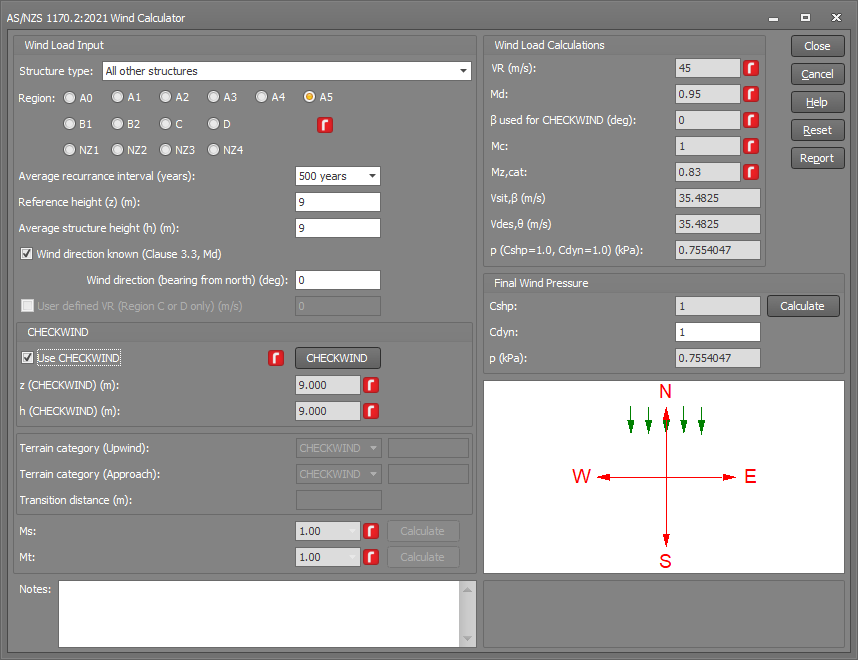The width and height of the screenshot is (858, 660).
Task: Select cyclonic region C
Action: coord(166,124)
